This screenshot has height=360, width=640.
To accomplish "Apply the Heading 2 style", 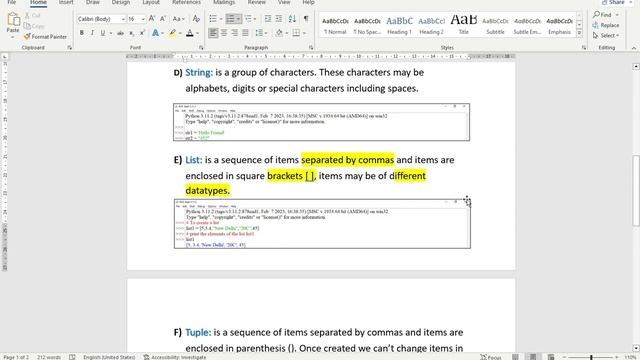I will [431, 25].
